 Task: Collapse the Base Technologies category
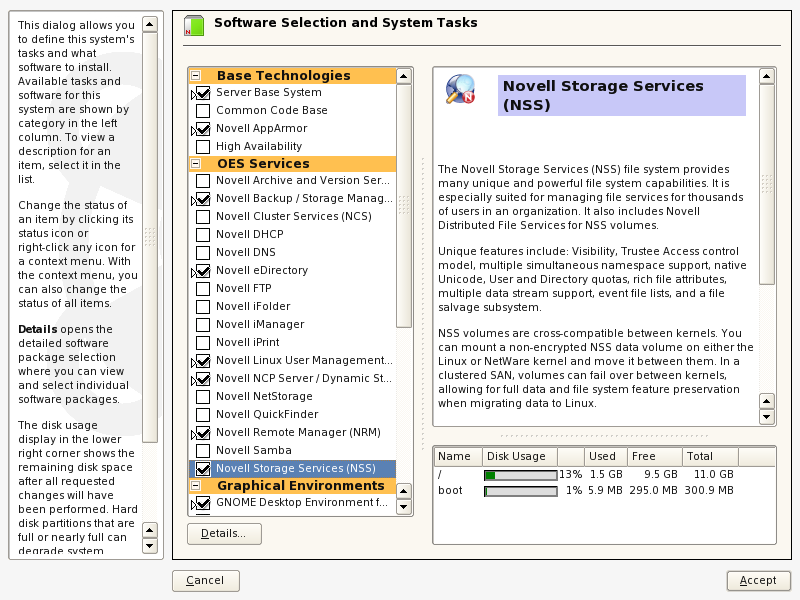click(x=196, y=76)
